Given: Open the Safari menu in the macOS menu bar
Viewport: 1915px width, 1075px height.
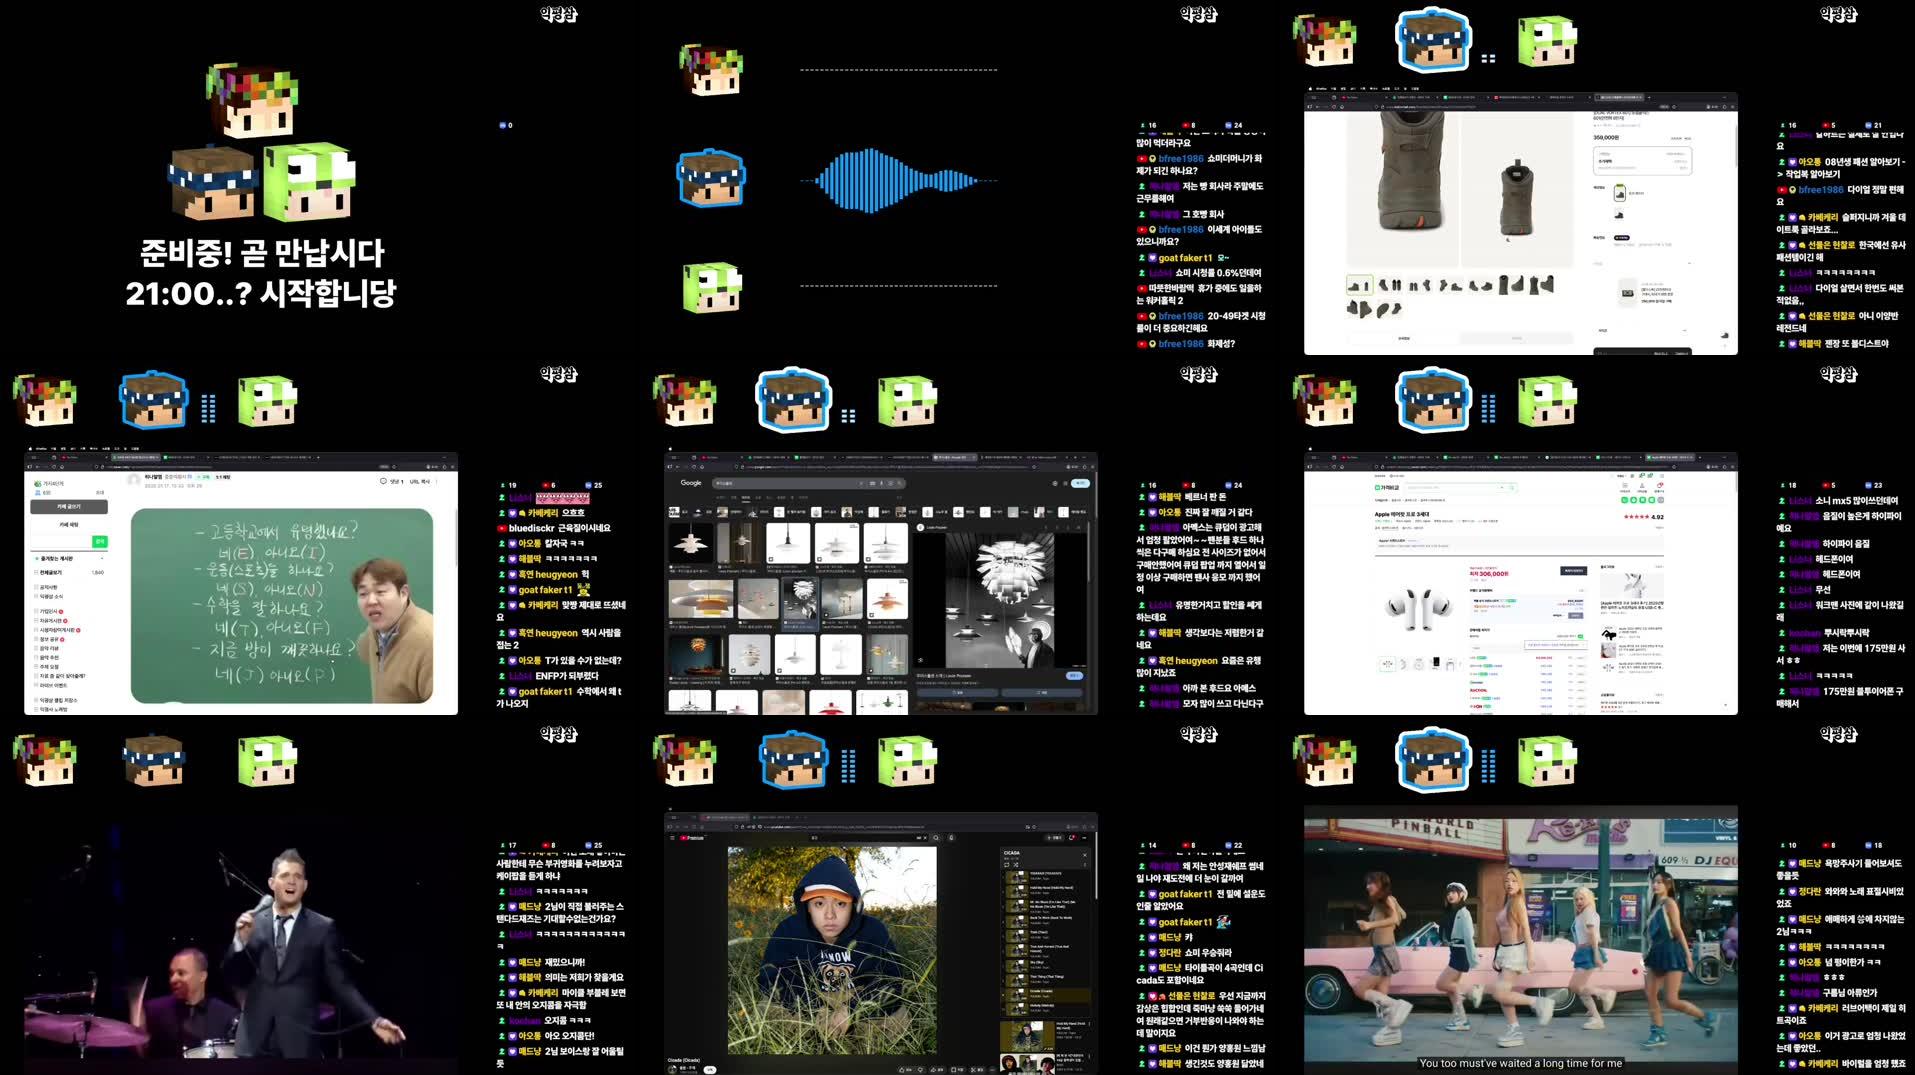Looking at the screenshot, I should (1322, 89).
